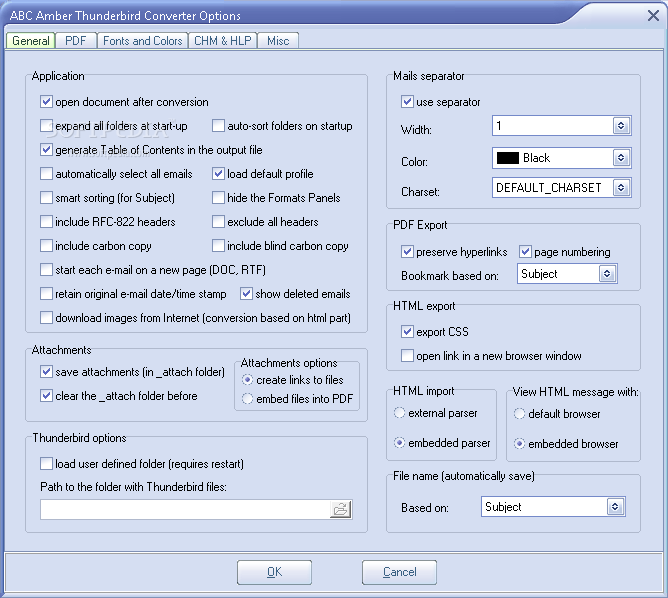Close the Converter Options dialog
This screenshot has height=598, width=668.
(653, 16)
